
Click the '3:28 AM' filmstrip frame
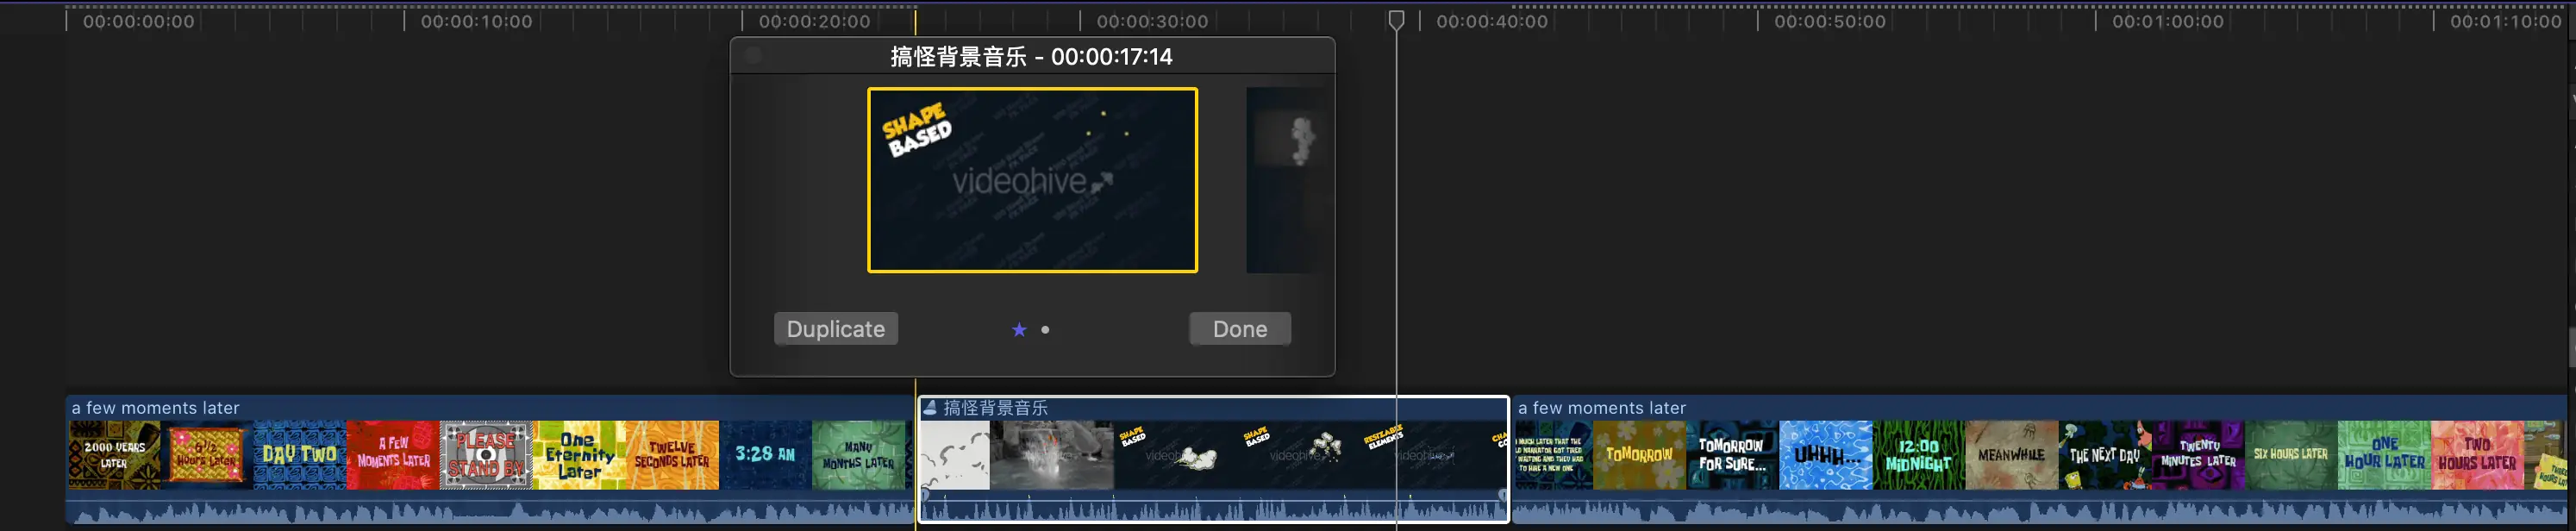(765, 455)
